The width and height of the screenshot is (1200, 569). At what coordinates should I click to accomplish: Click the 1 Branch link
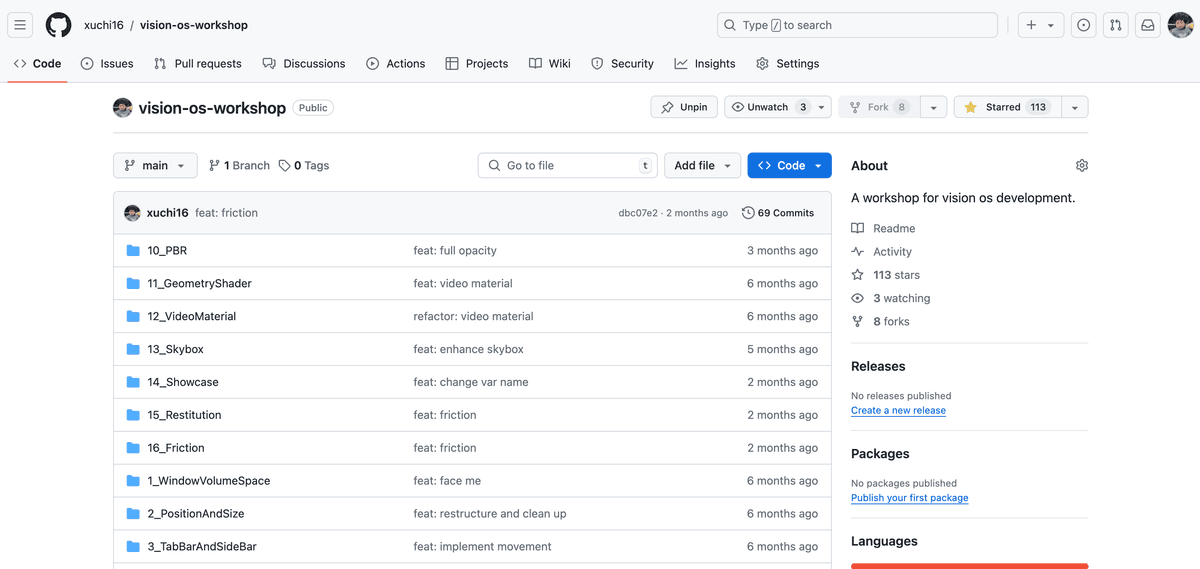click(239, 166)
